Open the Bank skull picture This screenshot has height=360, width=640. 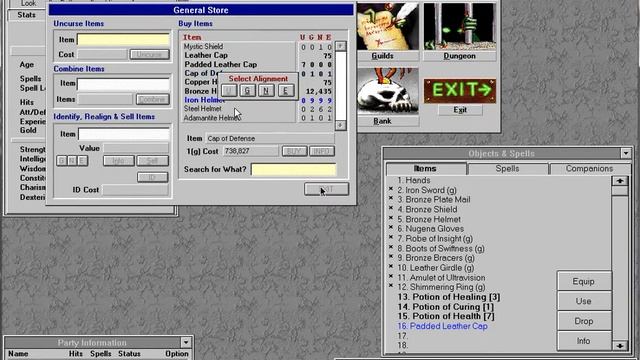click(388, 91)
